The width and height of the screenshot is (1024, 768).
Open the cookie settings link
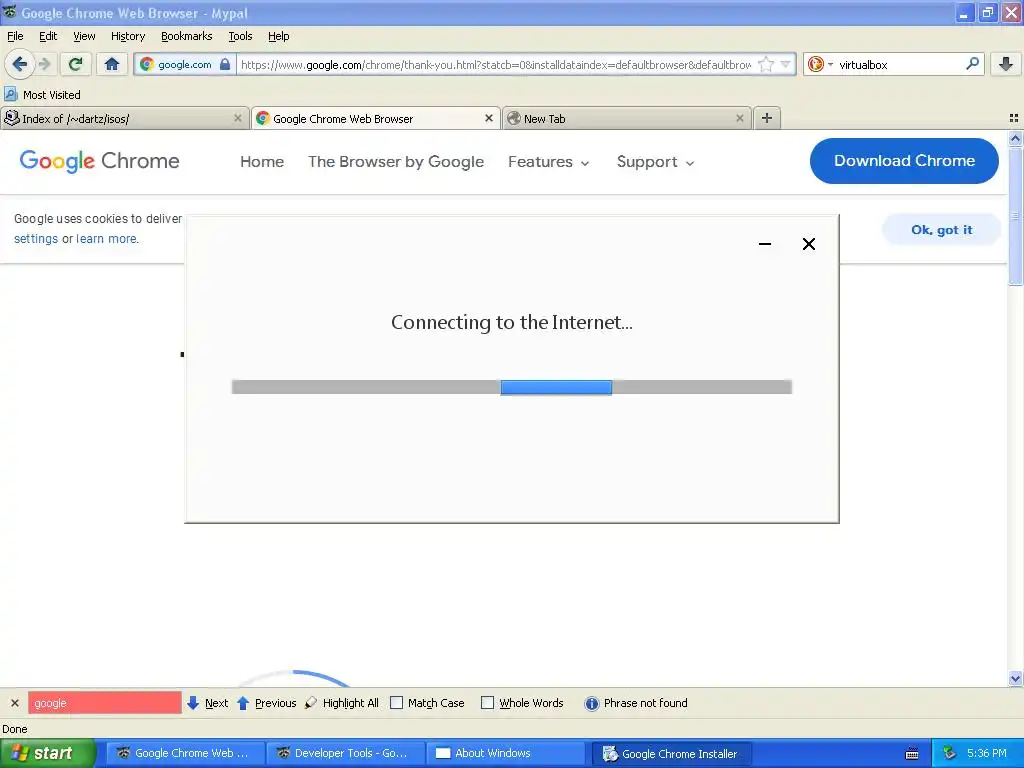point(36,238)
